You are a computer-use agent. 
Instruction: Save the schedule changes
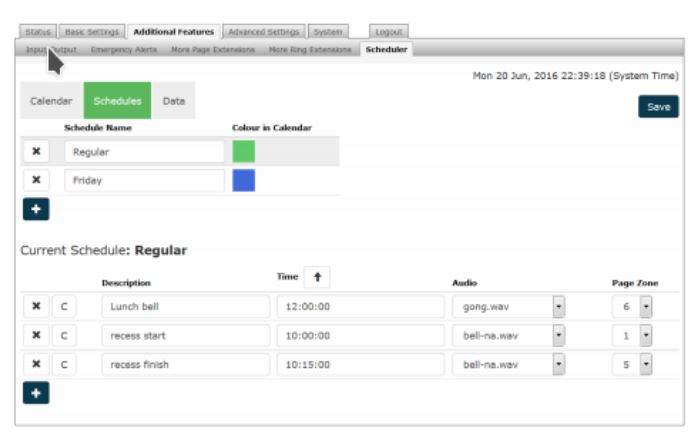(658, 107)
